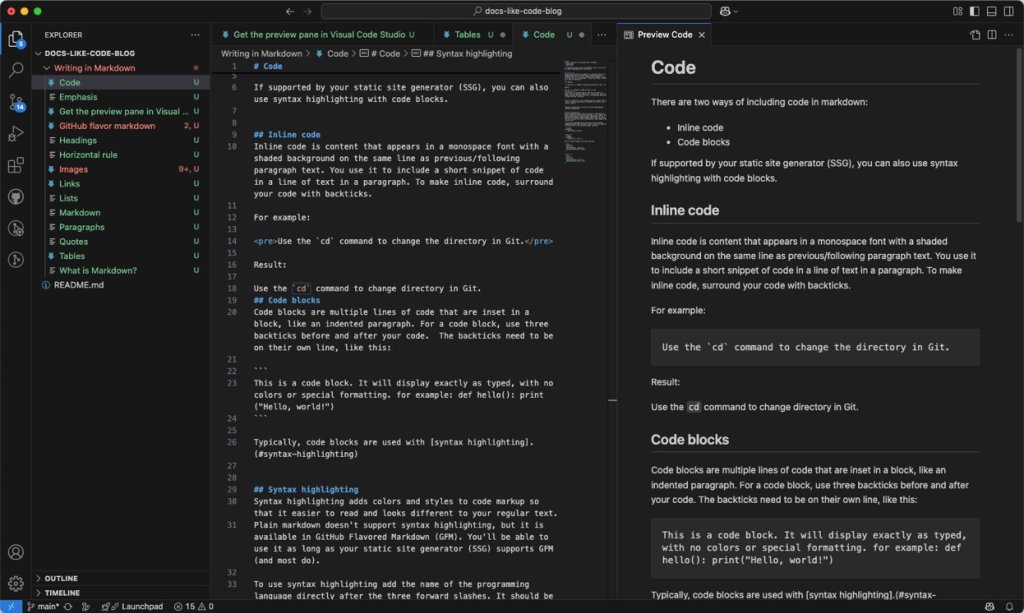Click the Writing in Markdown breadcrumb
The image size is (1024, 613).
coord(261,54)
